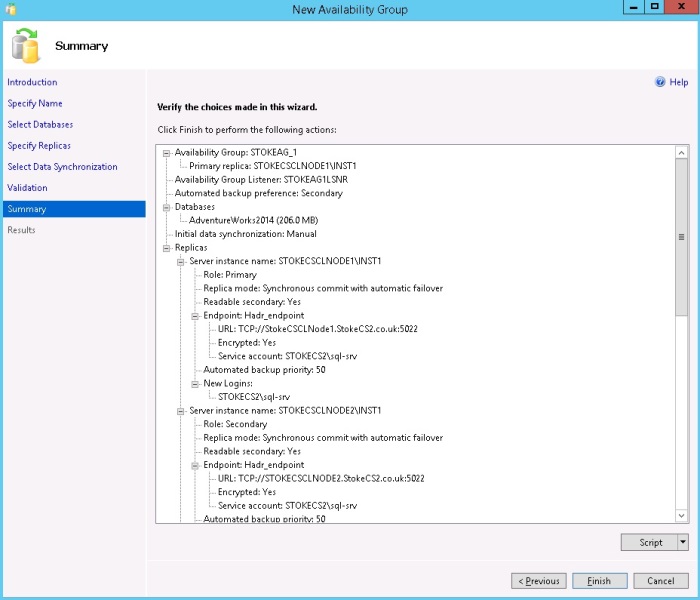Screen dimensions: 700x600
Task: Select 'Initial data synchronization: Manual' row
Action: point(246,234)
